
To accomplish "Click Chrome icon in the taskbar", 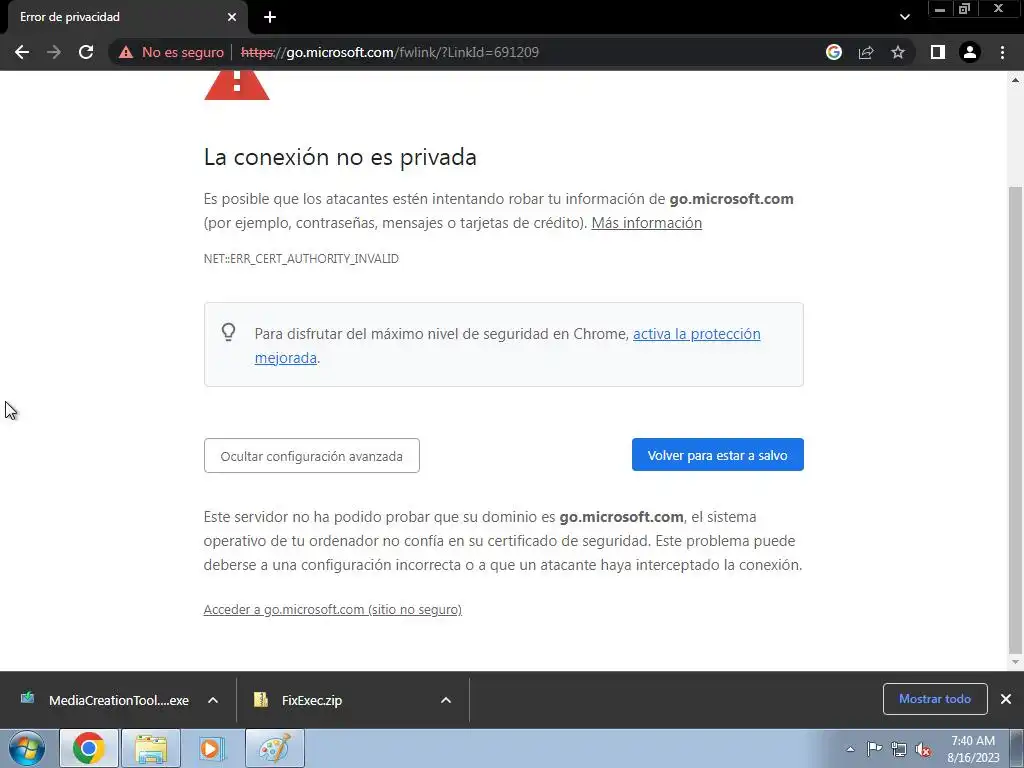I will (x=89, y=748).
